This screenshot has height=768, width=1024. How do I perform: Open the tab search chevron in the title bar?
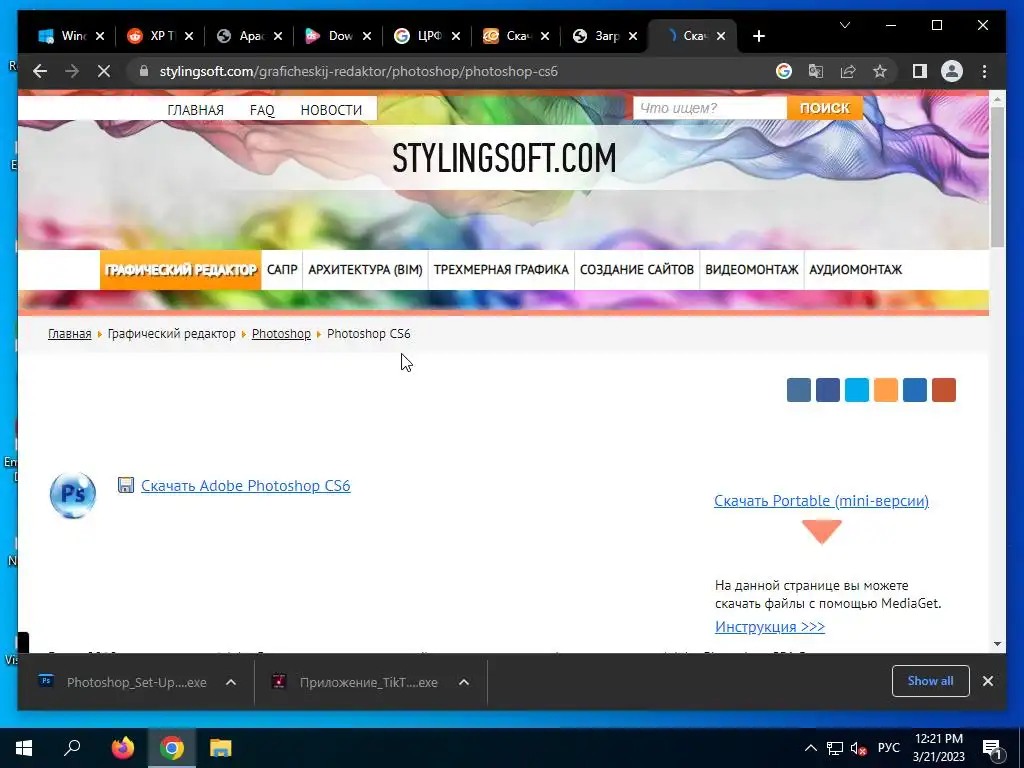click(844, 25)
